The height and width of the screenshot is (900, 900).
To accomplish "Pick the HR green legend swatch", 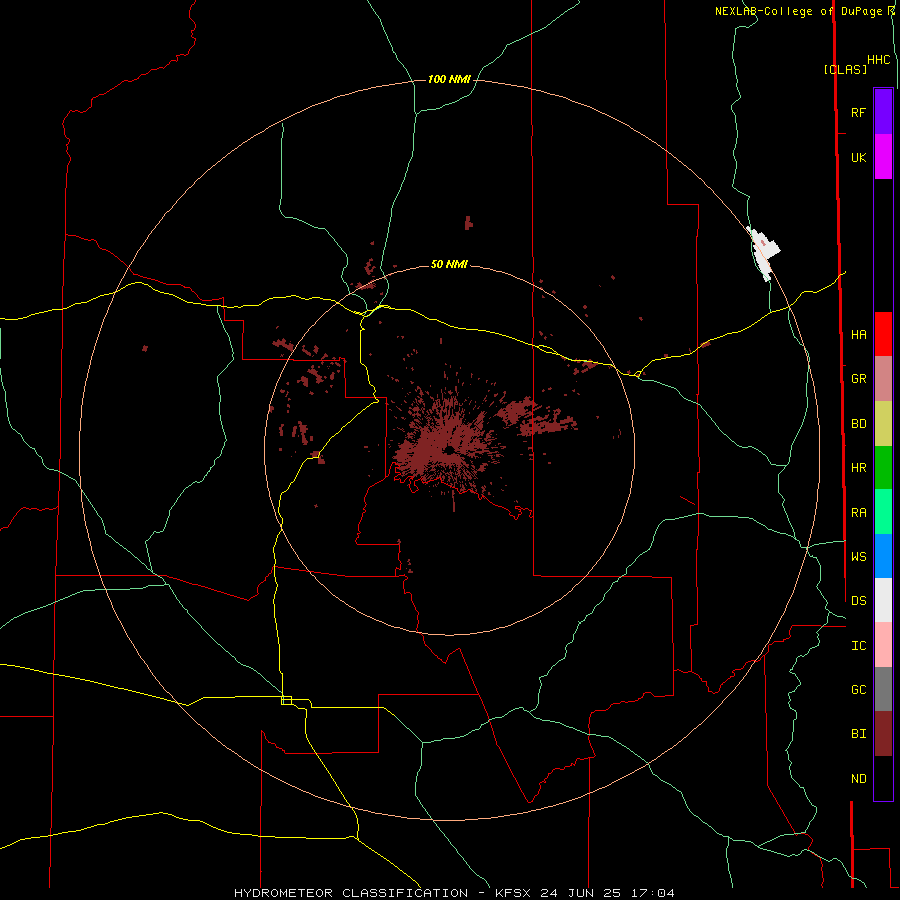I will point(883,468).
